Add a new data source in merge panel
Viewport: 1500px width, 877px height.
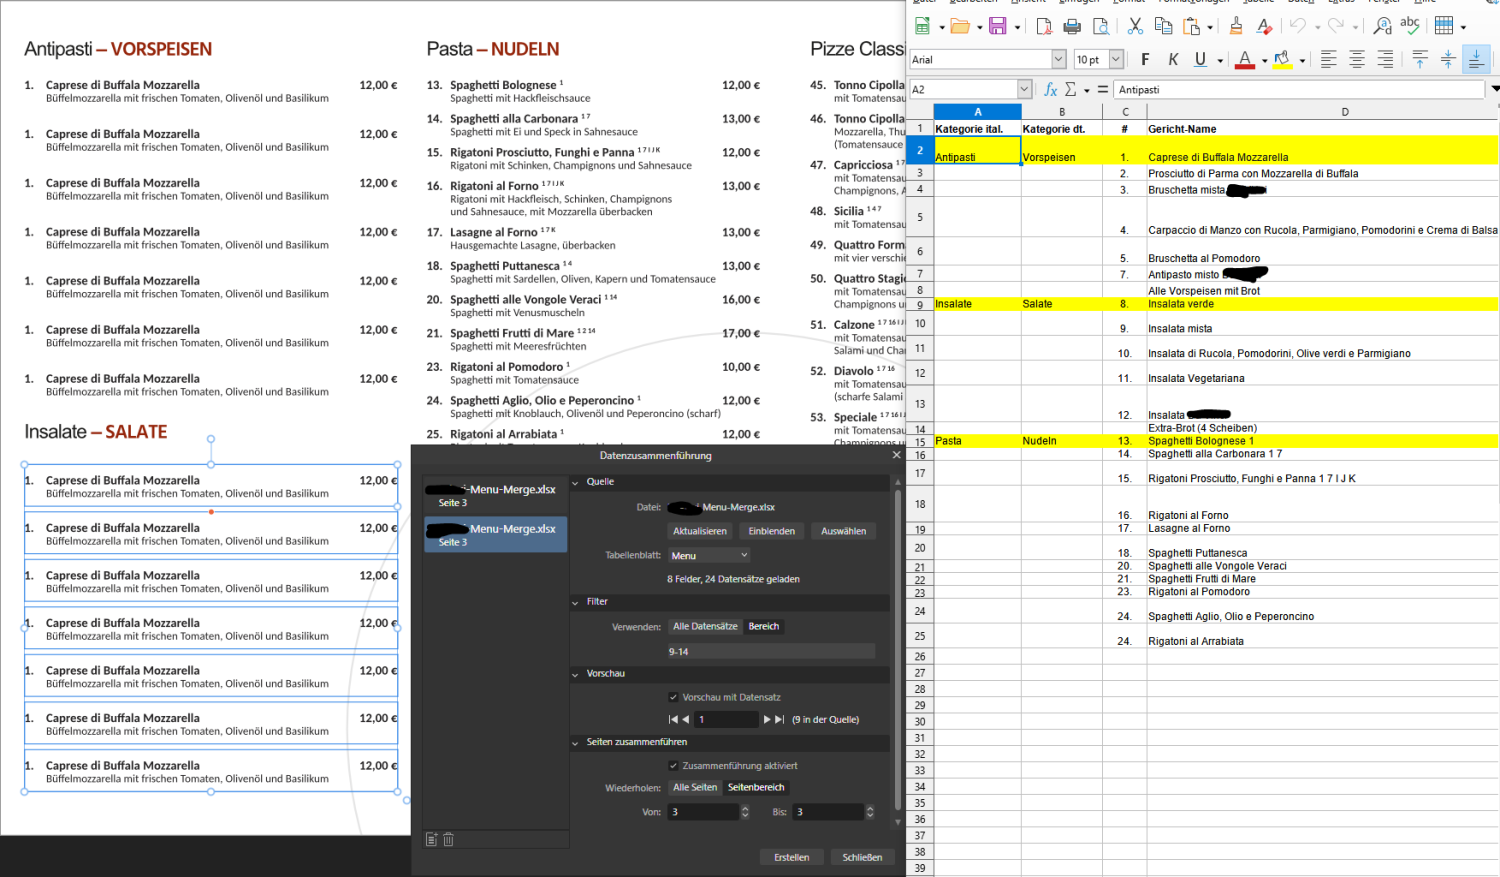(432, 839)
